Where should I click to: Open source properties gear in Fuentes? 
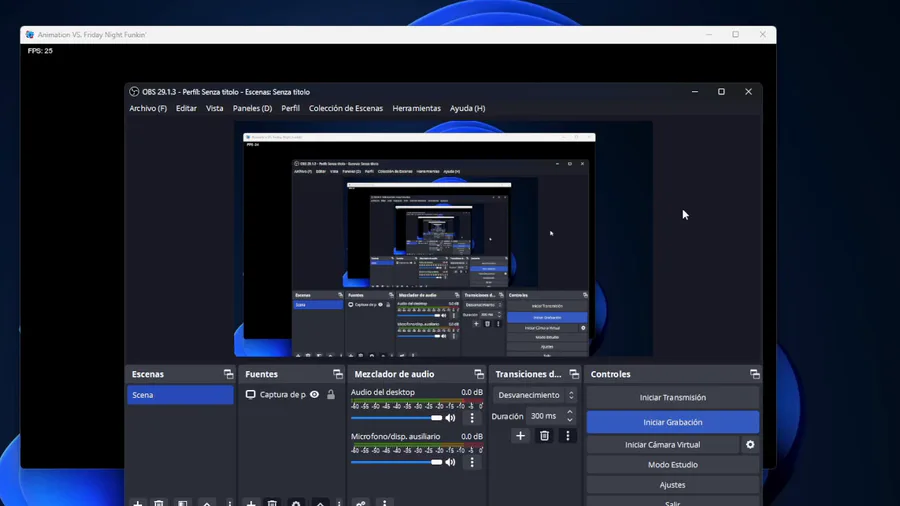pos(296,503)
